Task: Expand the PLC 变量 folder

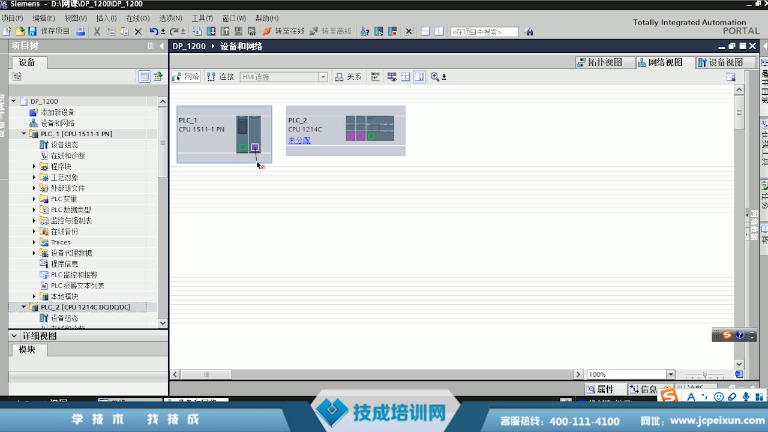Action: pyautogui.click(x=34, y=199)
